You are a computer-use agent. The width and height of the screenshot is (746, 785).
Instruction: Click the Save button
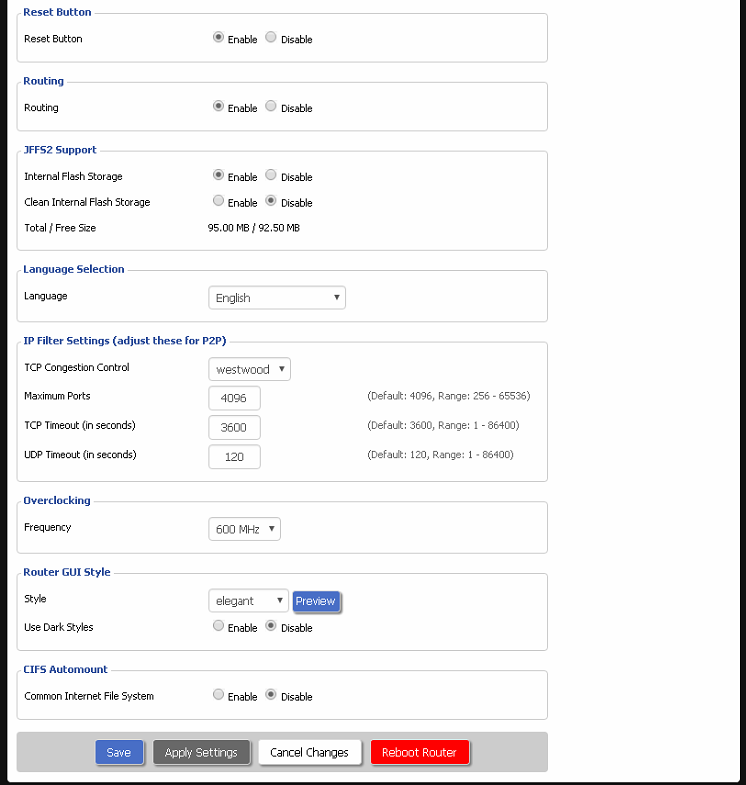(x=119, y=752)
